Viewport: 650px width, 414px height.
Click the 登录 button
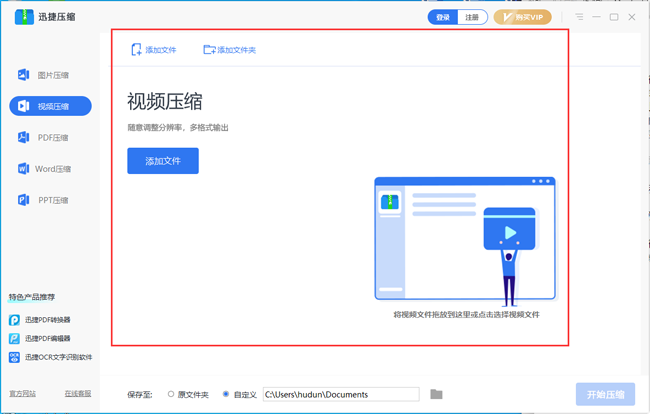[443, 17]
